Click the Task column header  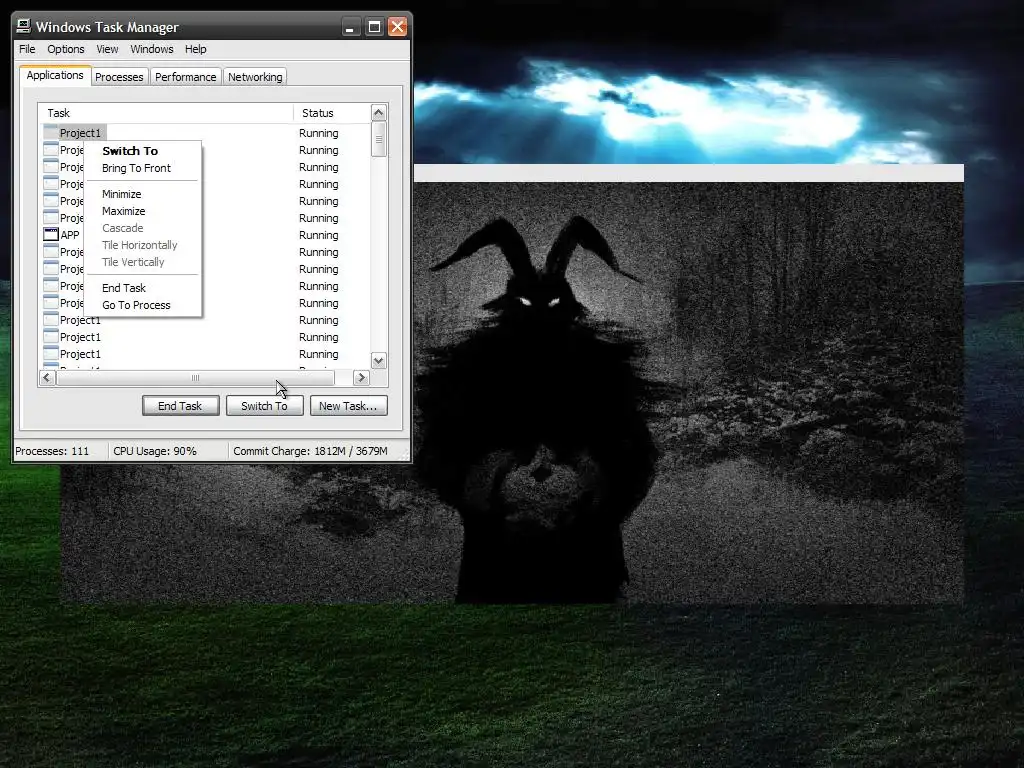coord(166,113)
